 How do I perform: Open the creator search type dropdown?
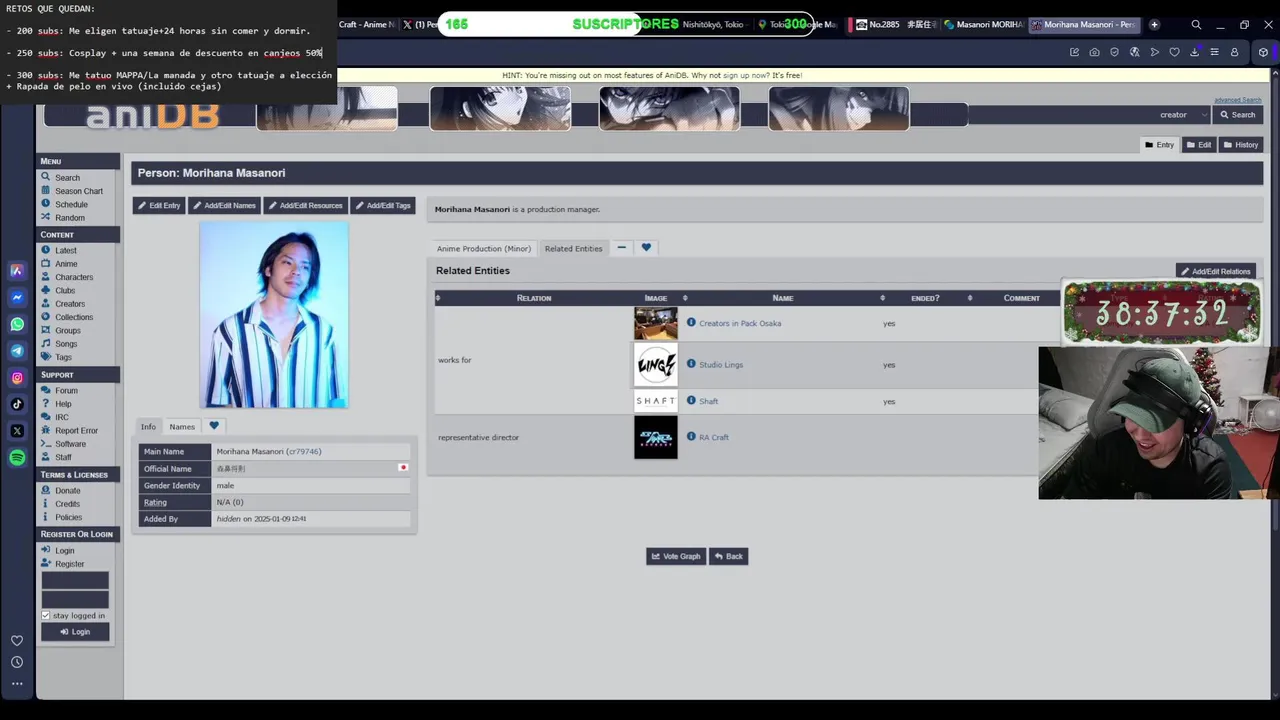[1183, 115]
